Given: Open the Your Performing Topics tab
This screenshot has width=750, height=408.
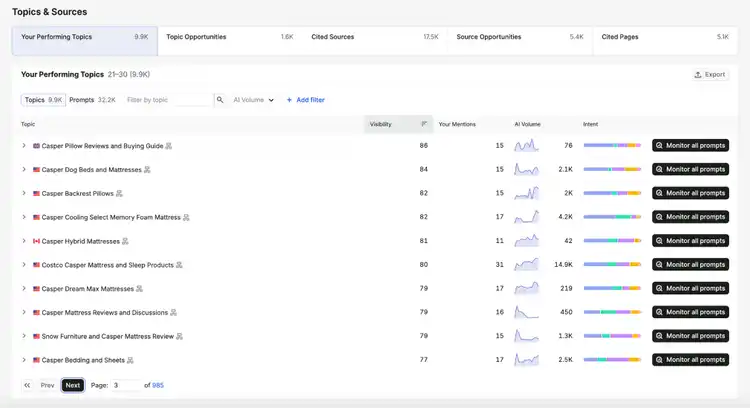Looking at the screenshot, I should tap(85, 41).
